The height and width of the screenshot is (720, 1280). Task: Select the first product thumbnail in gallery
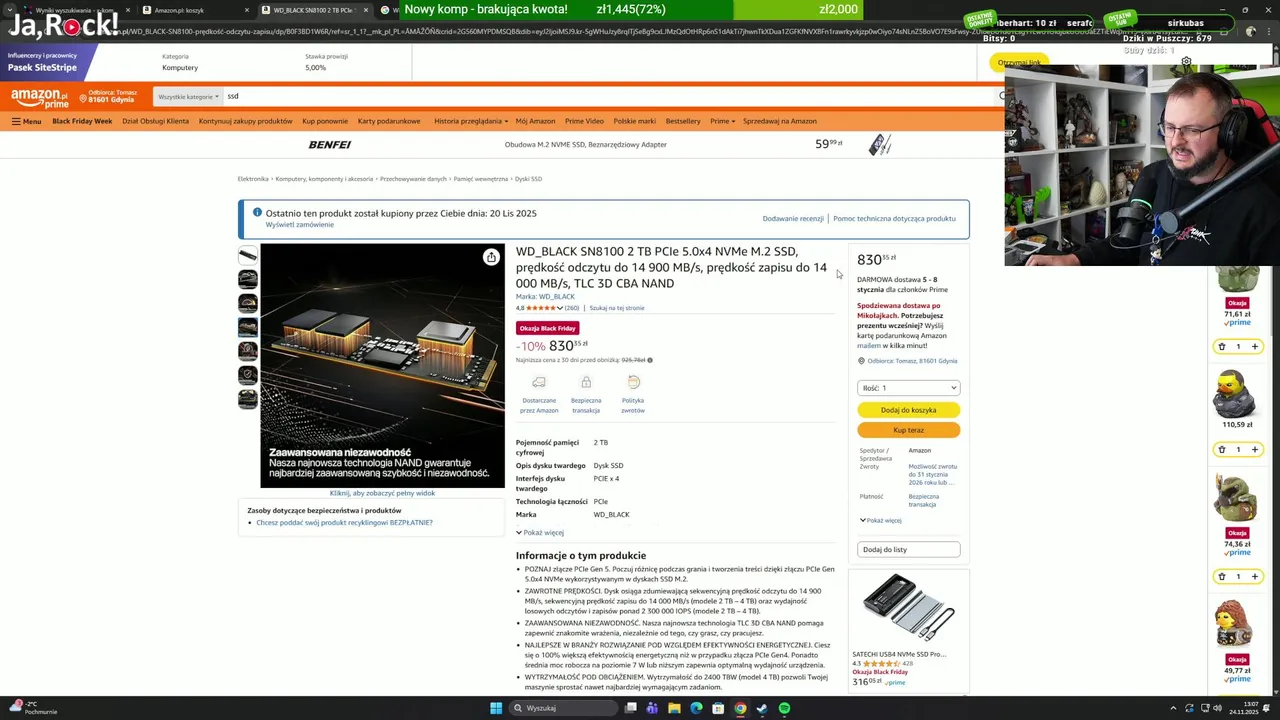(x=247, y=255)
